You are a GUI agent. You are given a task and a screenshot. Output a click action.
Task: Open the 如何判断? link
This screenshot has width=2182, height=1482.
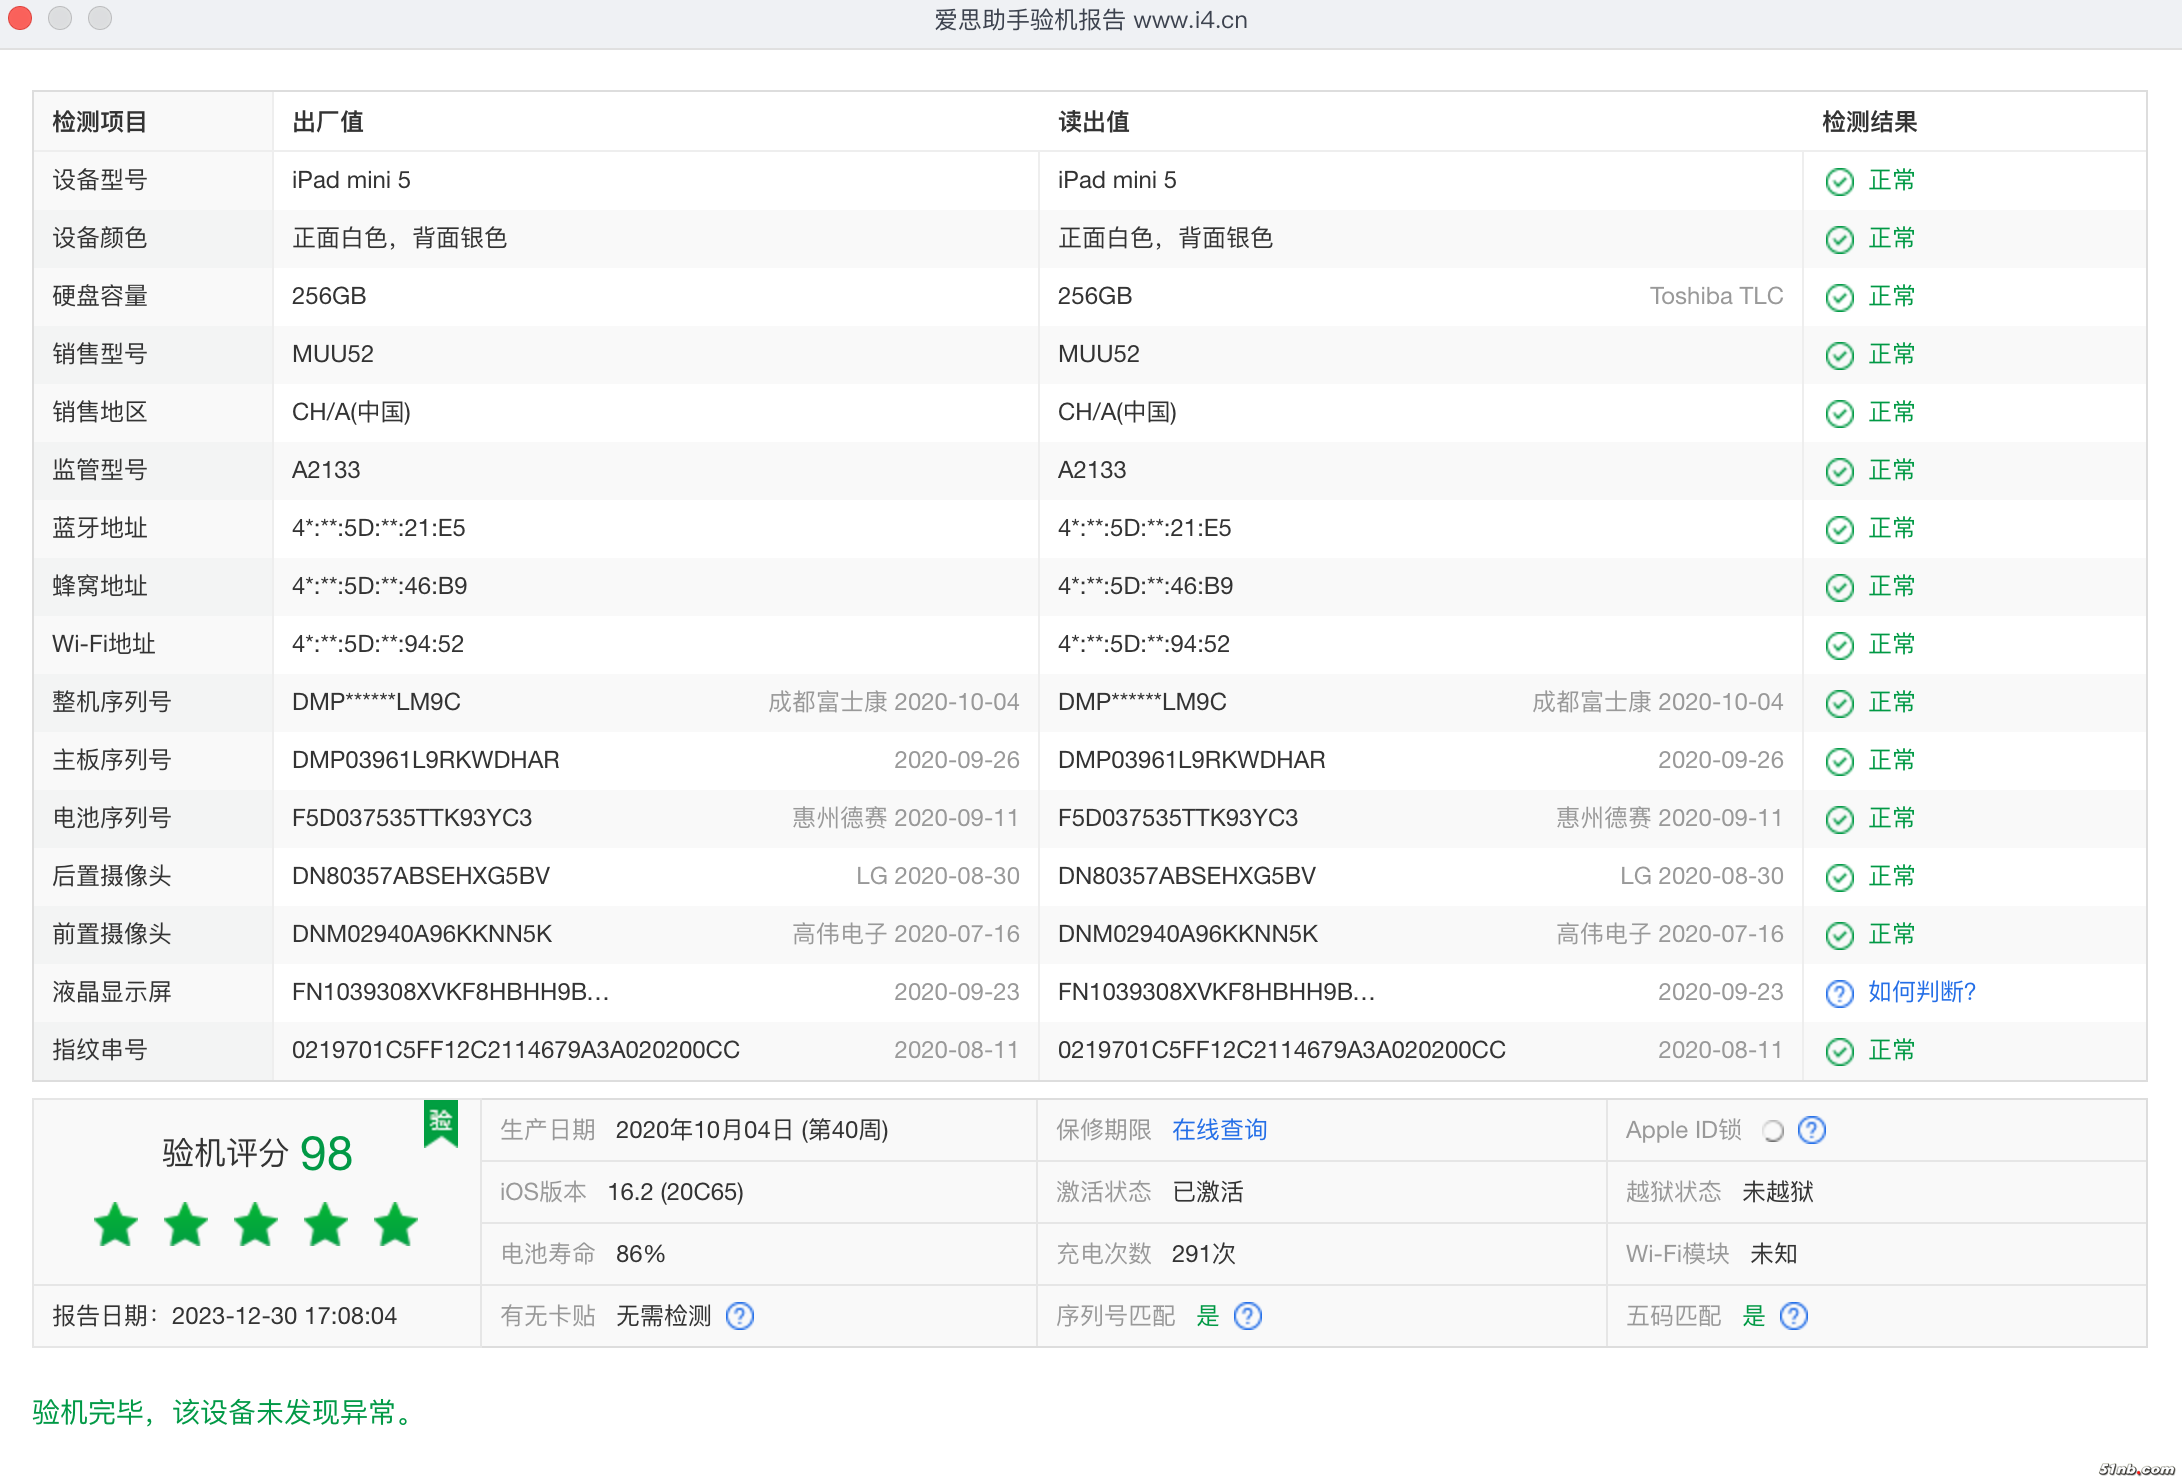(1921, 992)
